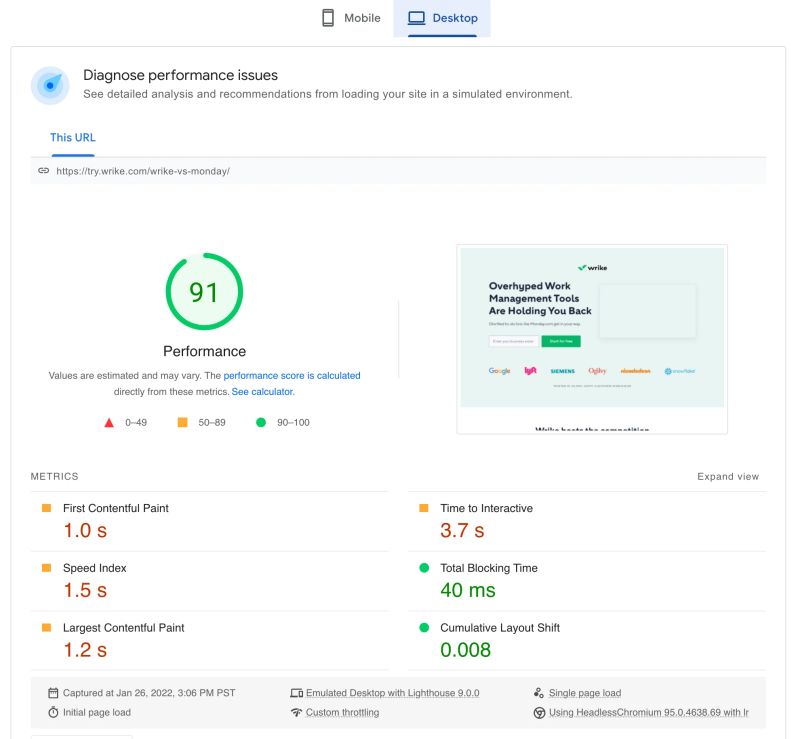
Task: Click the red triangle 0–49 legend icon
Action: pyautogui.click(x=109, y=423)
